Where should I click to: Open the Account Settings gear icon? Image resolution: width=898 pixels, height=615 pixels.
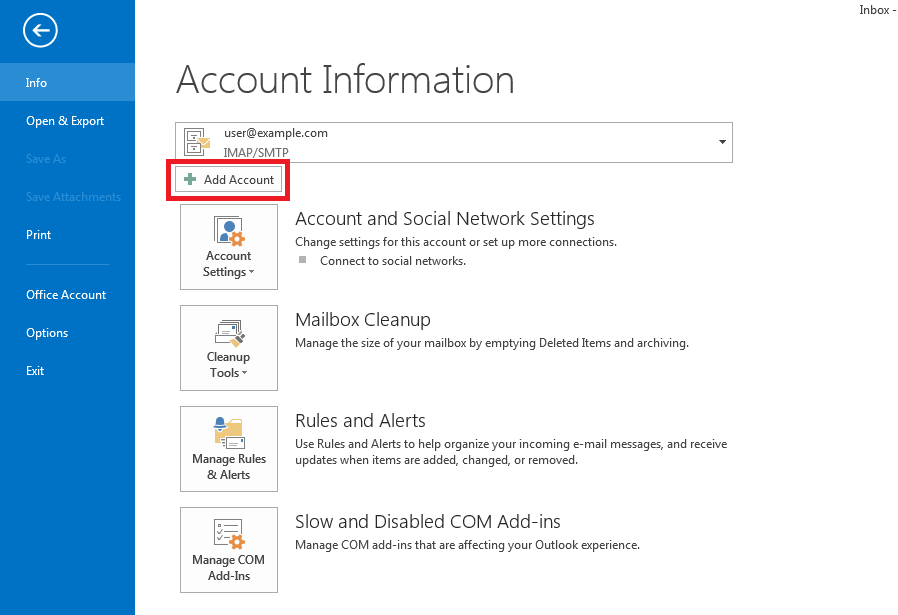tap(229, 232)
